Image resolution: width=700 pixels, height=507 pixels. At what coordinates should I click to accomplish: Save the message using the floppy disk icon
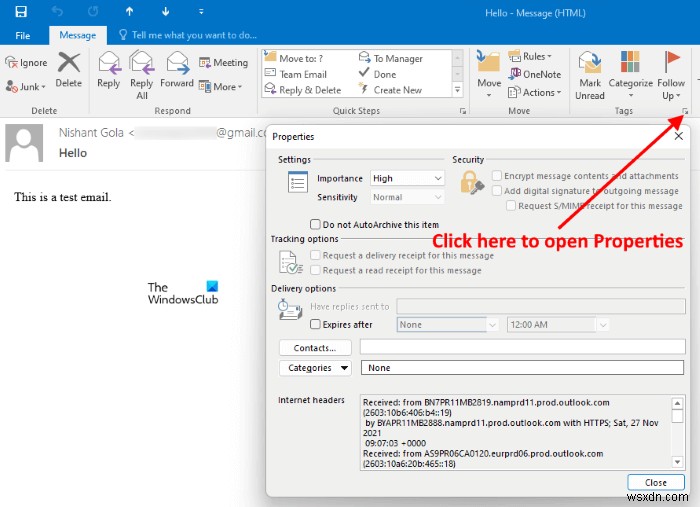point(21,12)
